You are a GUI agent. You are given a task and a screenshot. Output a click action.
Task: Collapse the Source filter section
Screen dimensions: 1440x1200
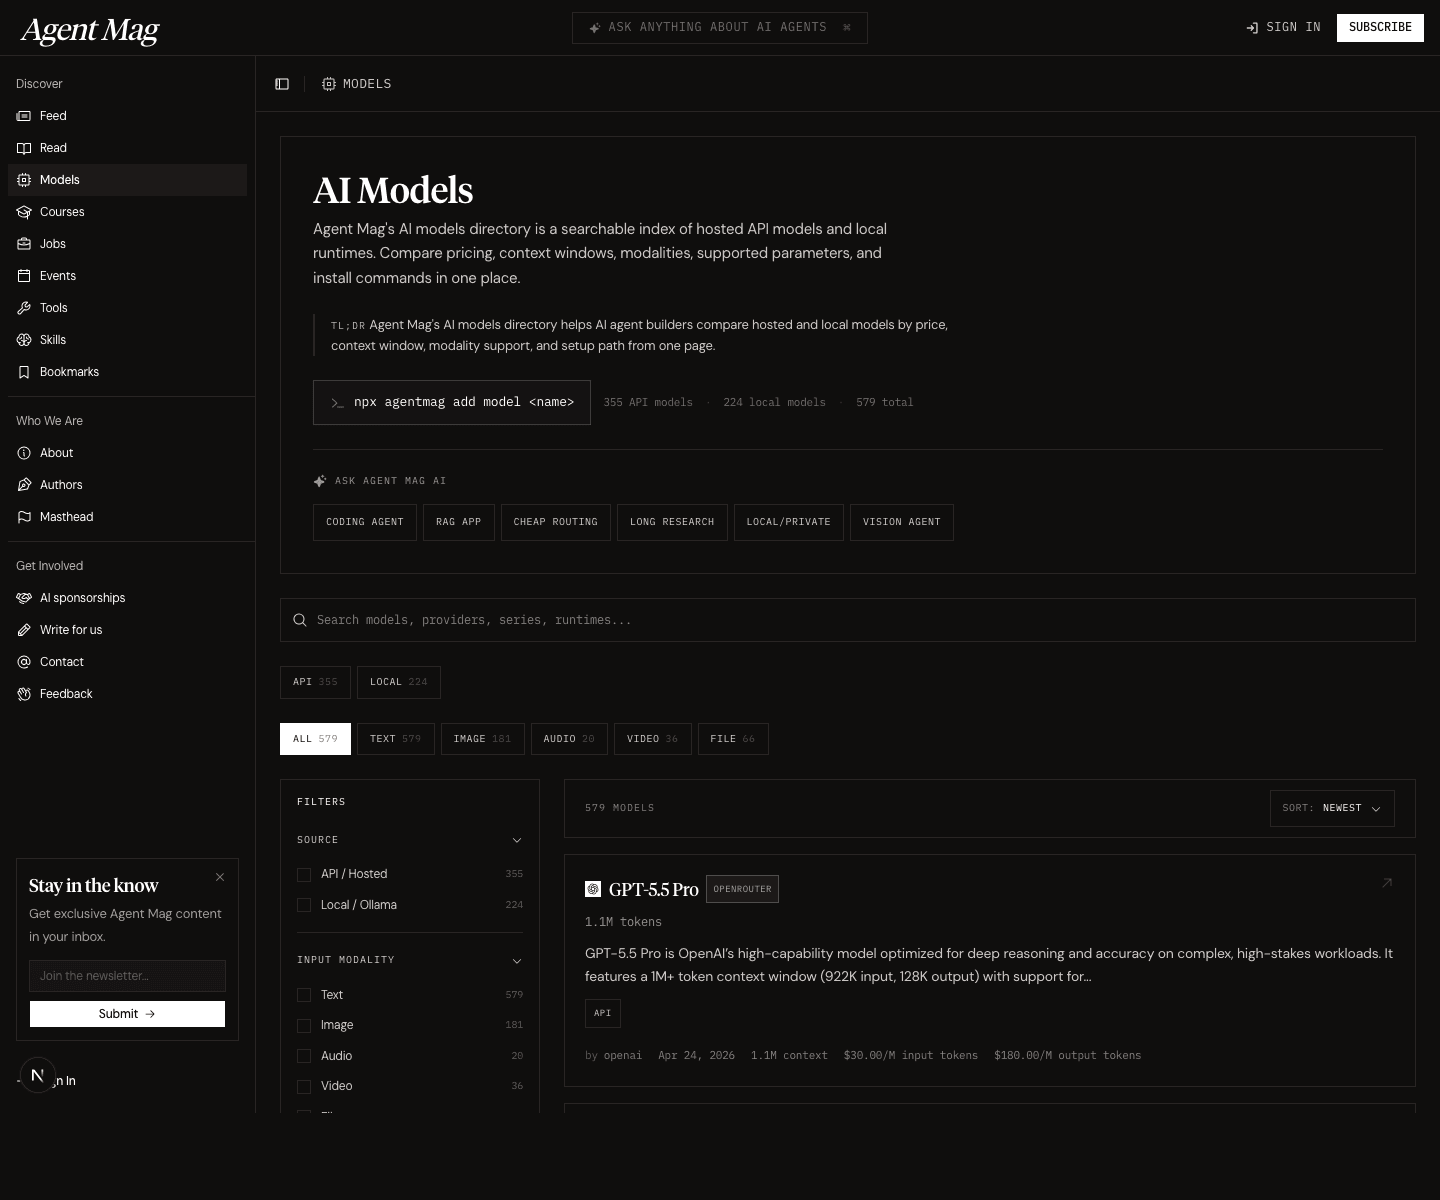click(x=517, y=840)
